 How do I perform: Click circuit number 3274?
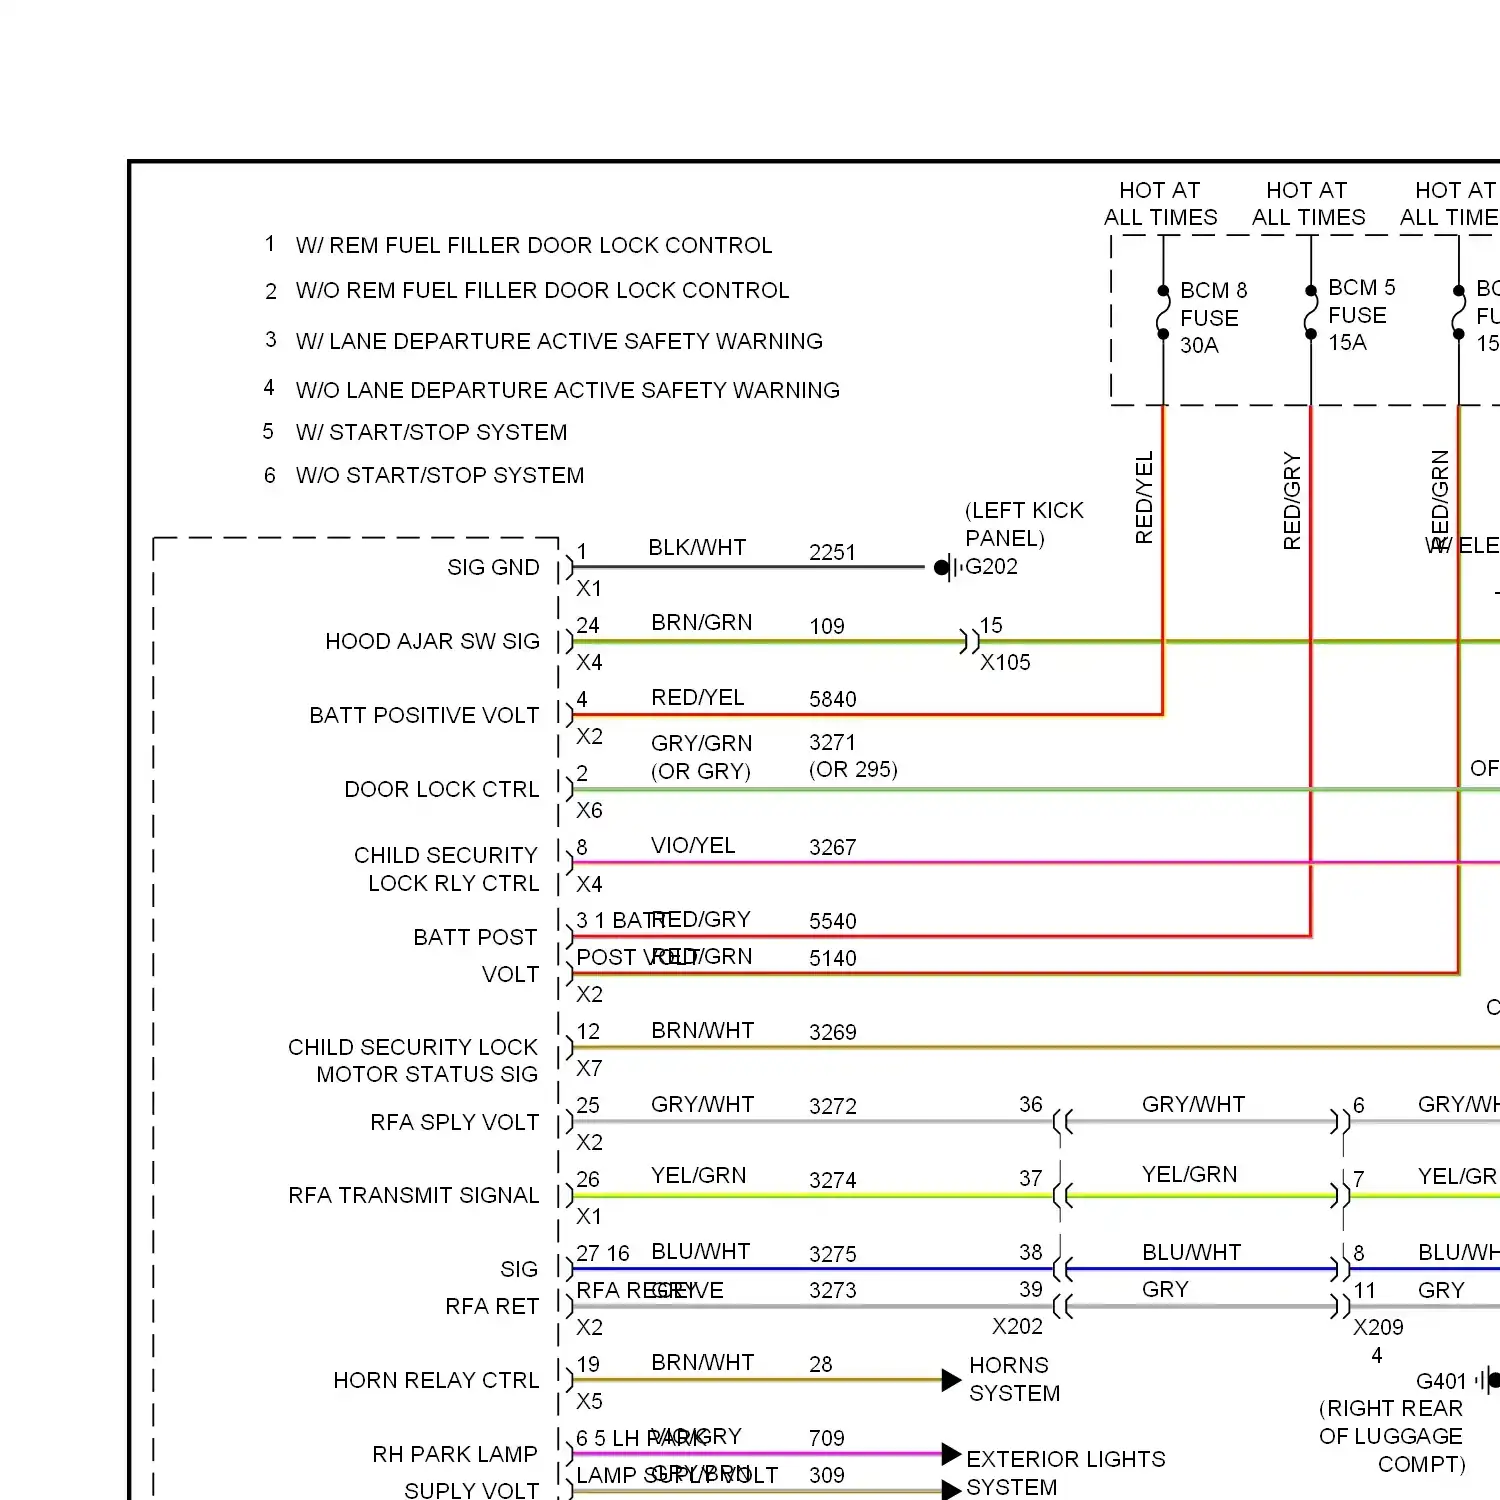tap(833, 1180)
